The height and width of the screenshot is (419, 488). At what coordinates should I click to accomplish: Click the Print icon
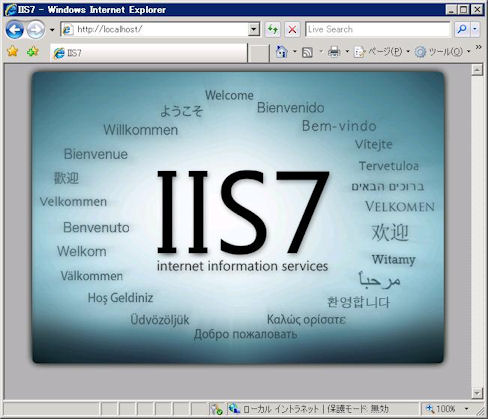pos(334,52)
